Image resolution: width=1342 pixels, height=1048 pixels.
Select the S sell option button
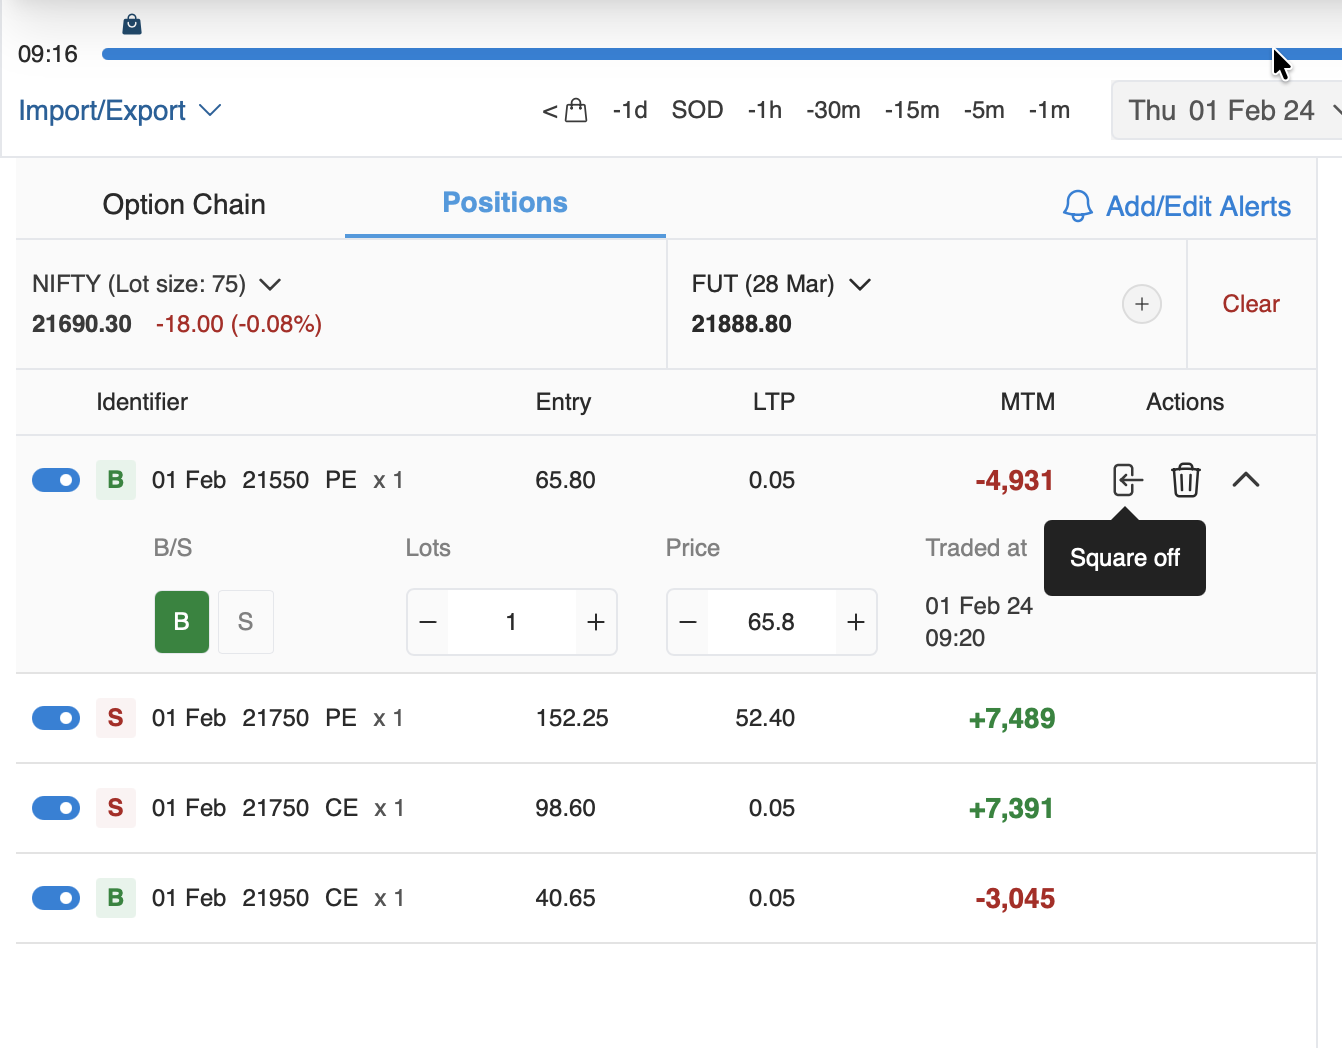[245, 622]
